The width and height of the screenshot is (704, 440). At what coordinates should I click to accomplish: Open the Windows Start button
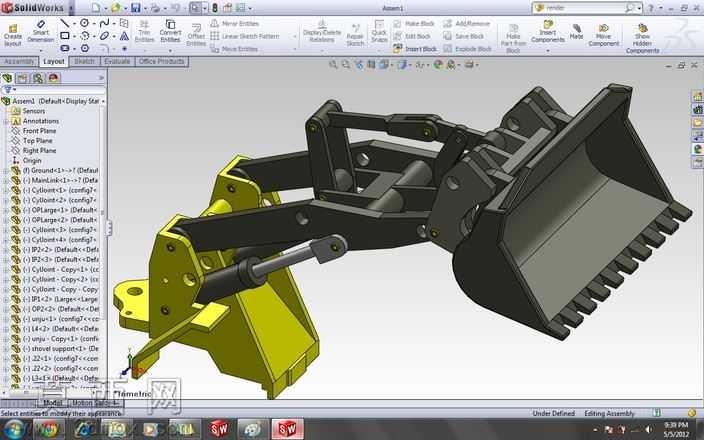[15, 429]
